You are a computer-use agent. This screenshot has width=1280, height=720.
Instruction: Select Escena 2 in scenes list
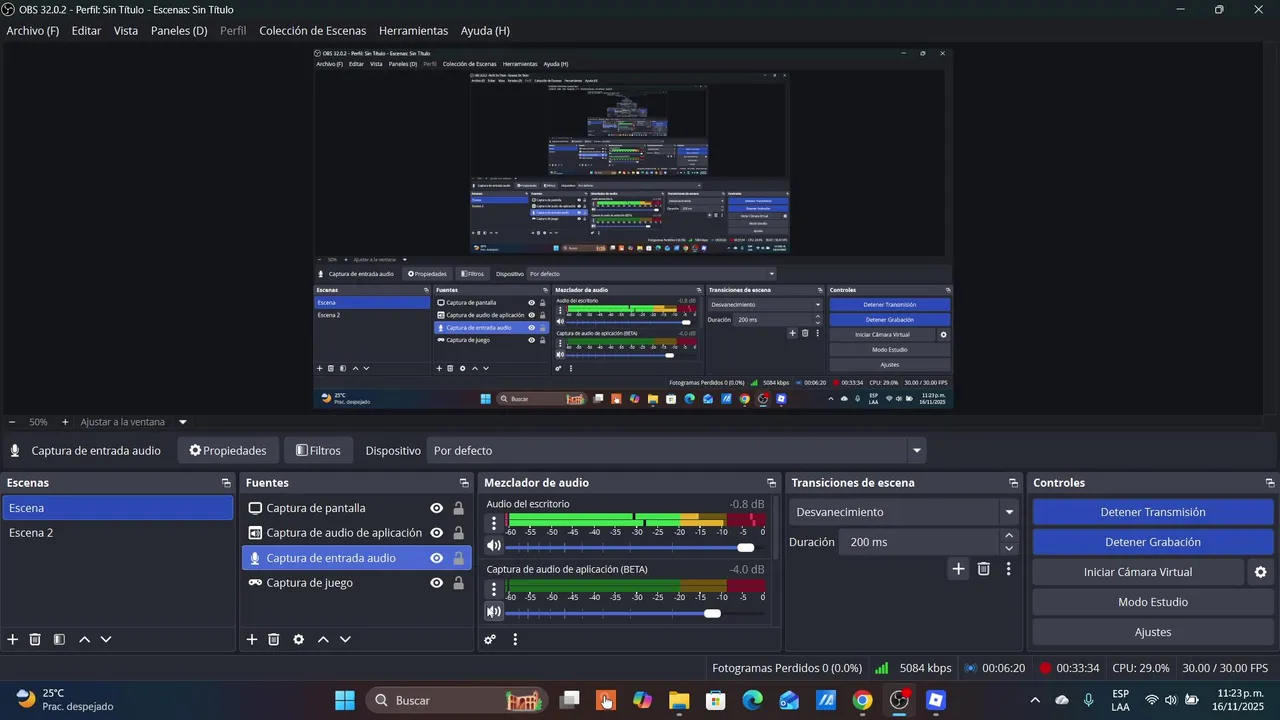coord(117,533)
